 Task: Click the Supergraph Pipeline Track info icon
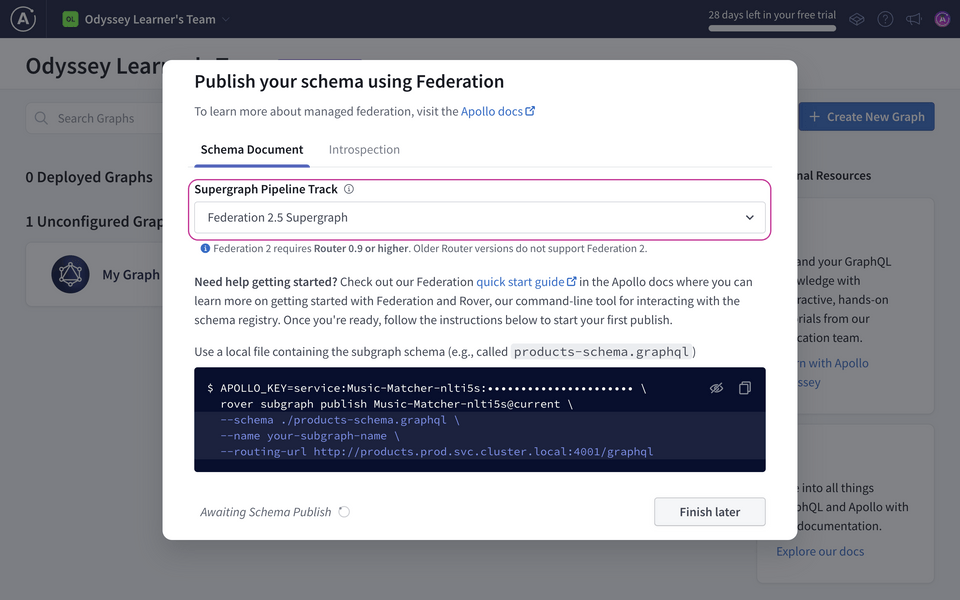point(349,189)
